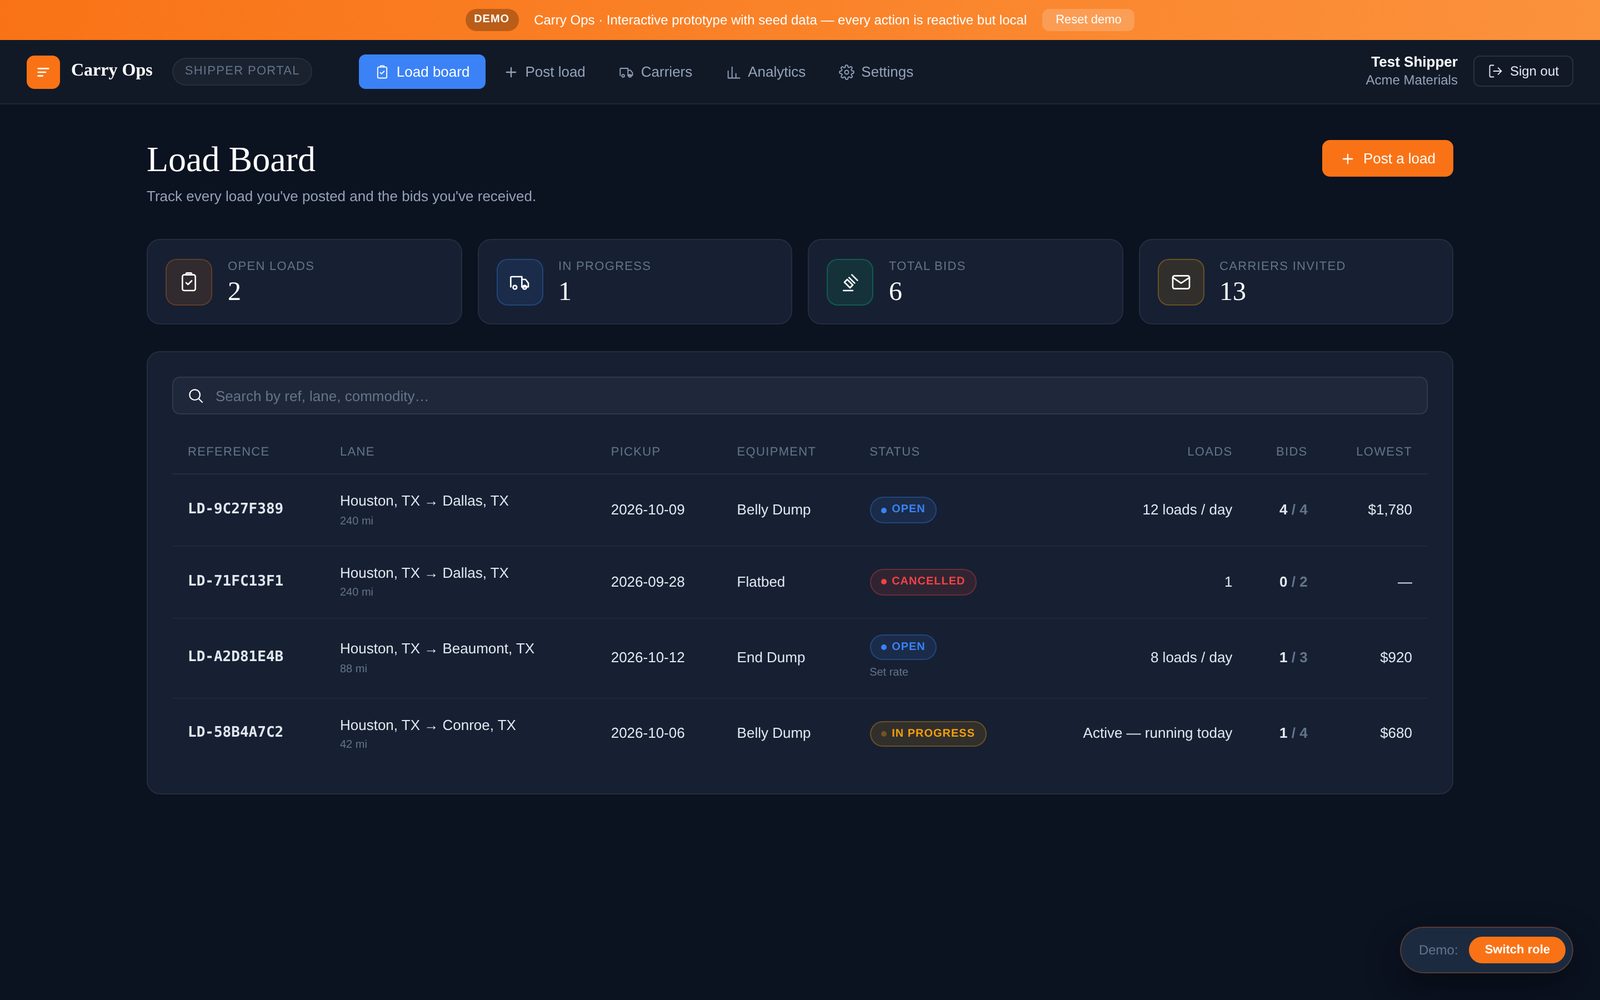
Task: Click the $920 lowest bid value
Action: (x=1396, y=657)
